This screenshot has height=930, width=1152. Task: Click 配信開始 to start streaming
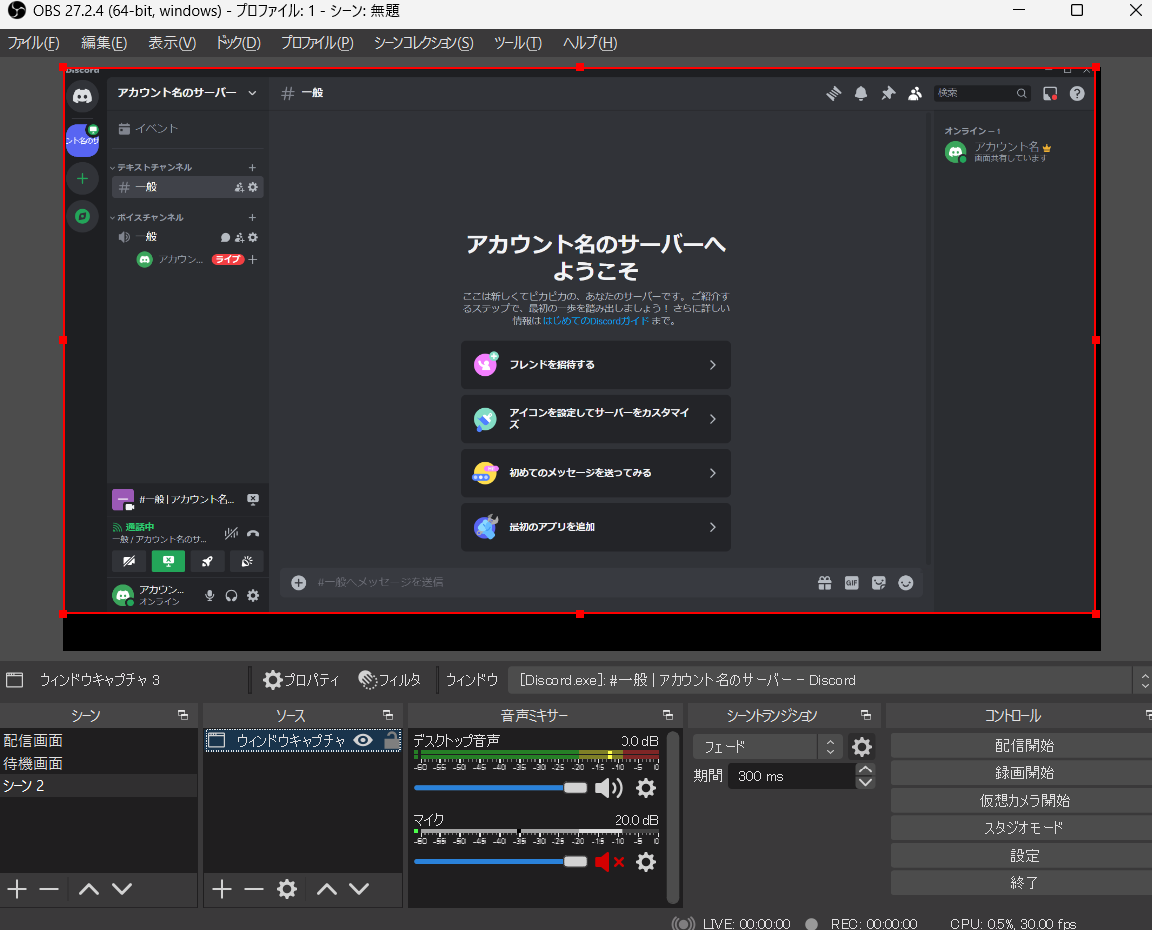tap(1023, 745)
